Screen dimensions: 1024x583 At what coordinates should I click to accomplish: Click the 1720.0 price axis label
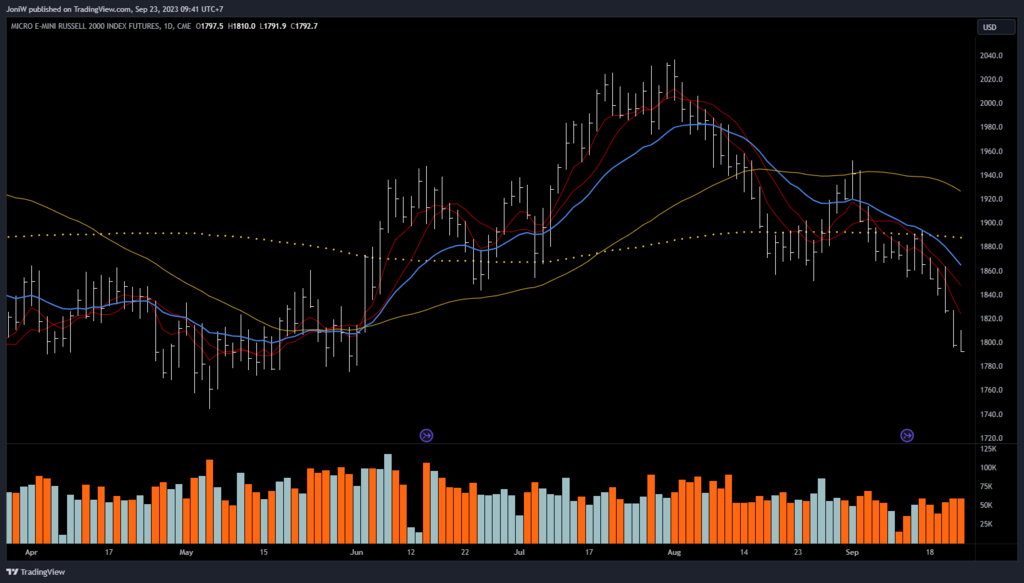pyautogui.click(x=991, y=438)
